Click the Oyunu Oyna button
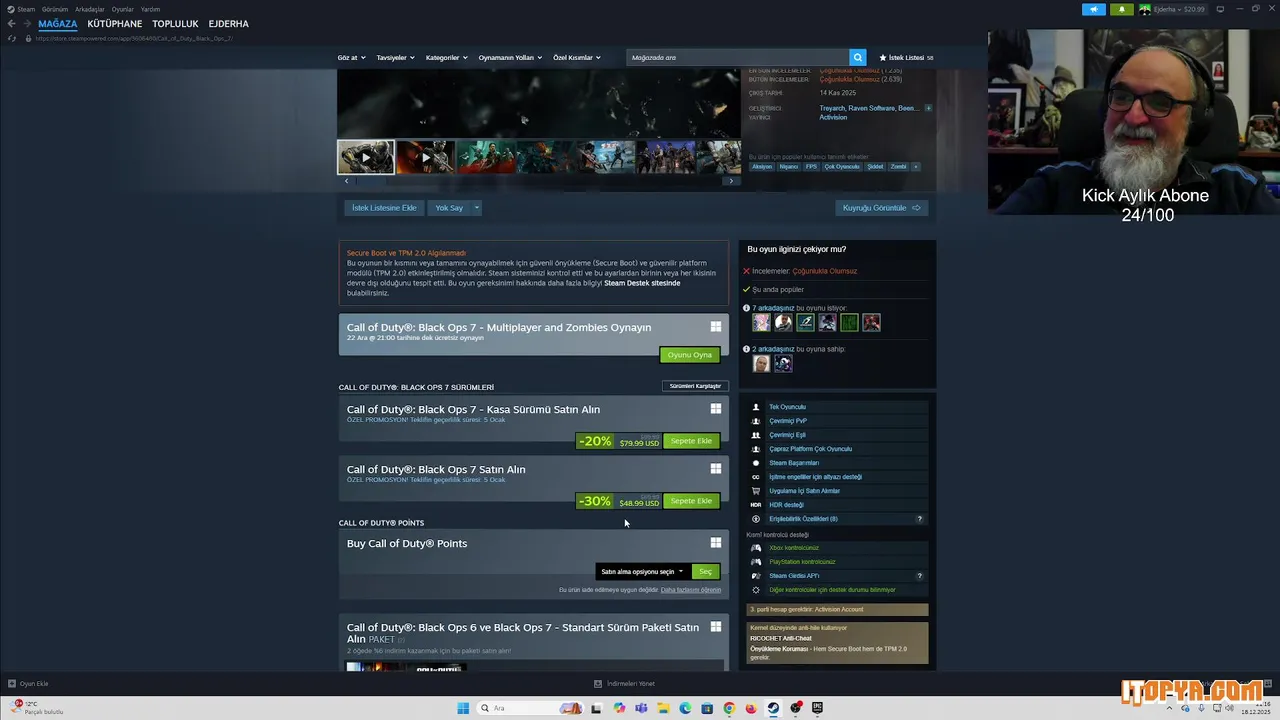Viewport: 1280px width, 720px height. click(689, 355)
